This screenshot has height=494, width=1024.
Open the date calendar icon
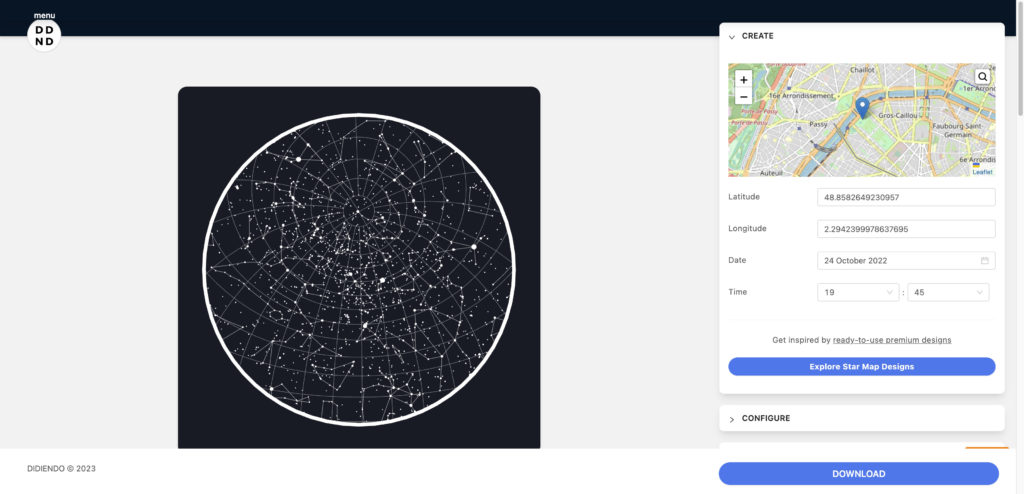point(984,260)
